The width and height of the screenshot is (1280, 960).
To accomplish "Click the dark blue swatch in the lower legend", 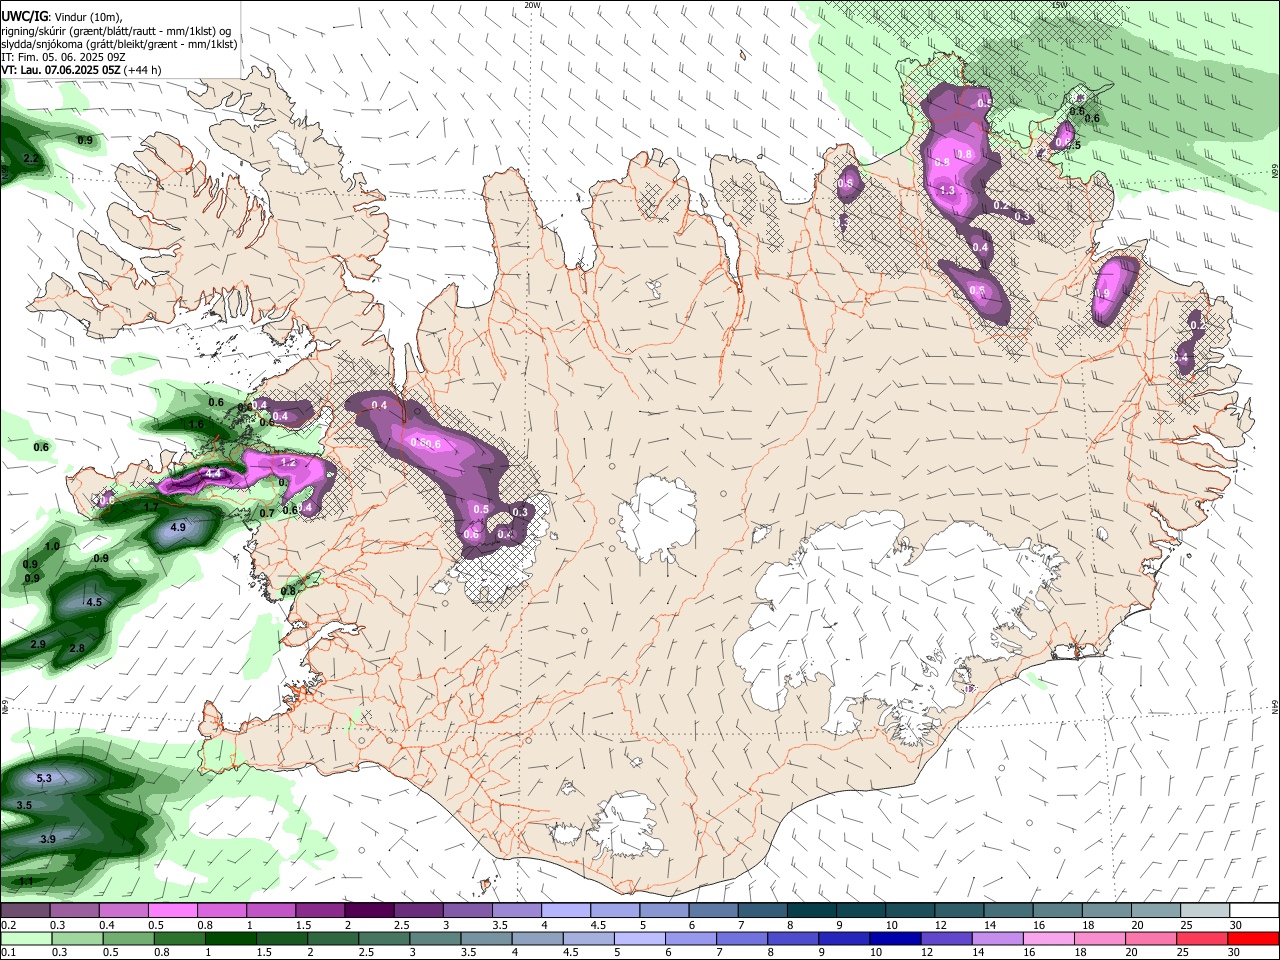I will coord(895,938).
